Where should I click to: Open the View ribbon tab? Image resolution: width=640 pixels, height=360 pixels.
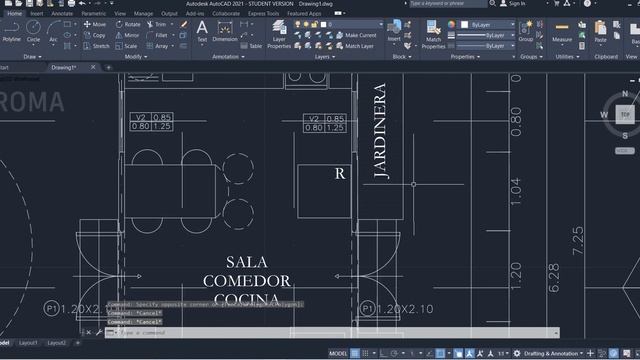[120, 13]
